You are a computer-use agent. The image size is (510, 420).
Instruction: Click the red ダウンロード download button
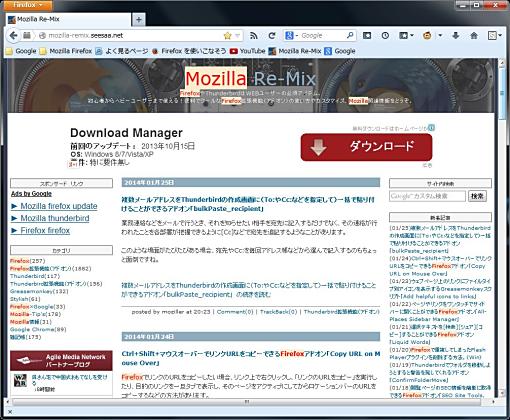pos(366,147)
